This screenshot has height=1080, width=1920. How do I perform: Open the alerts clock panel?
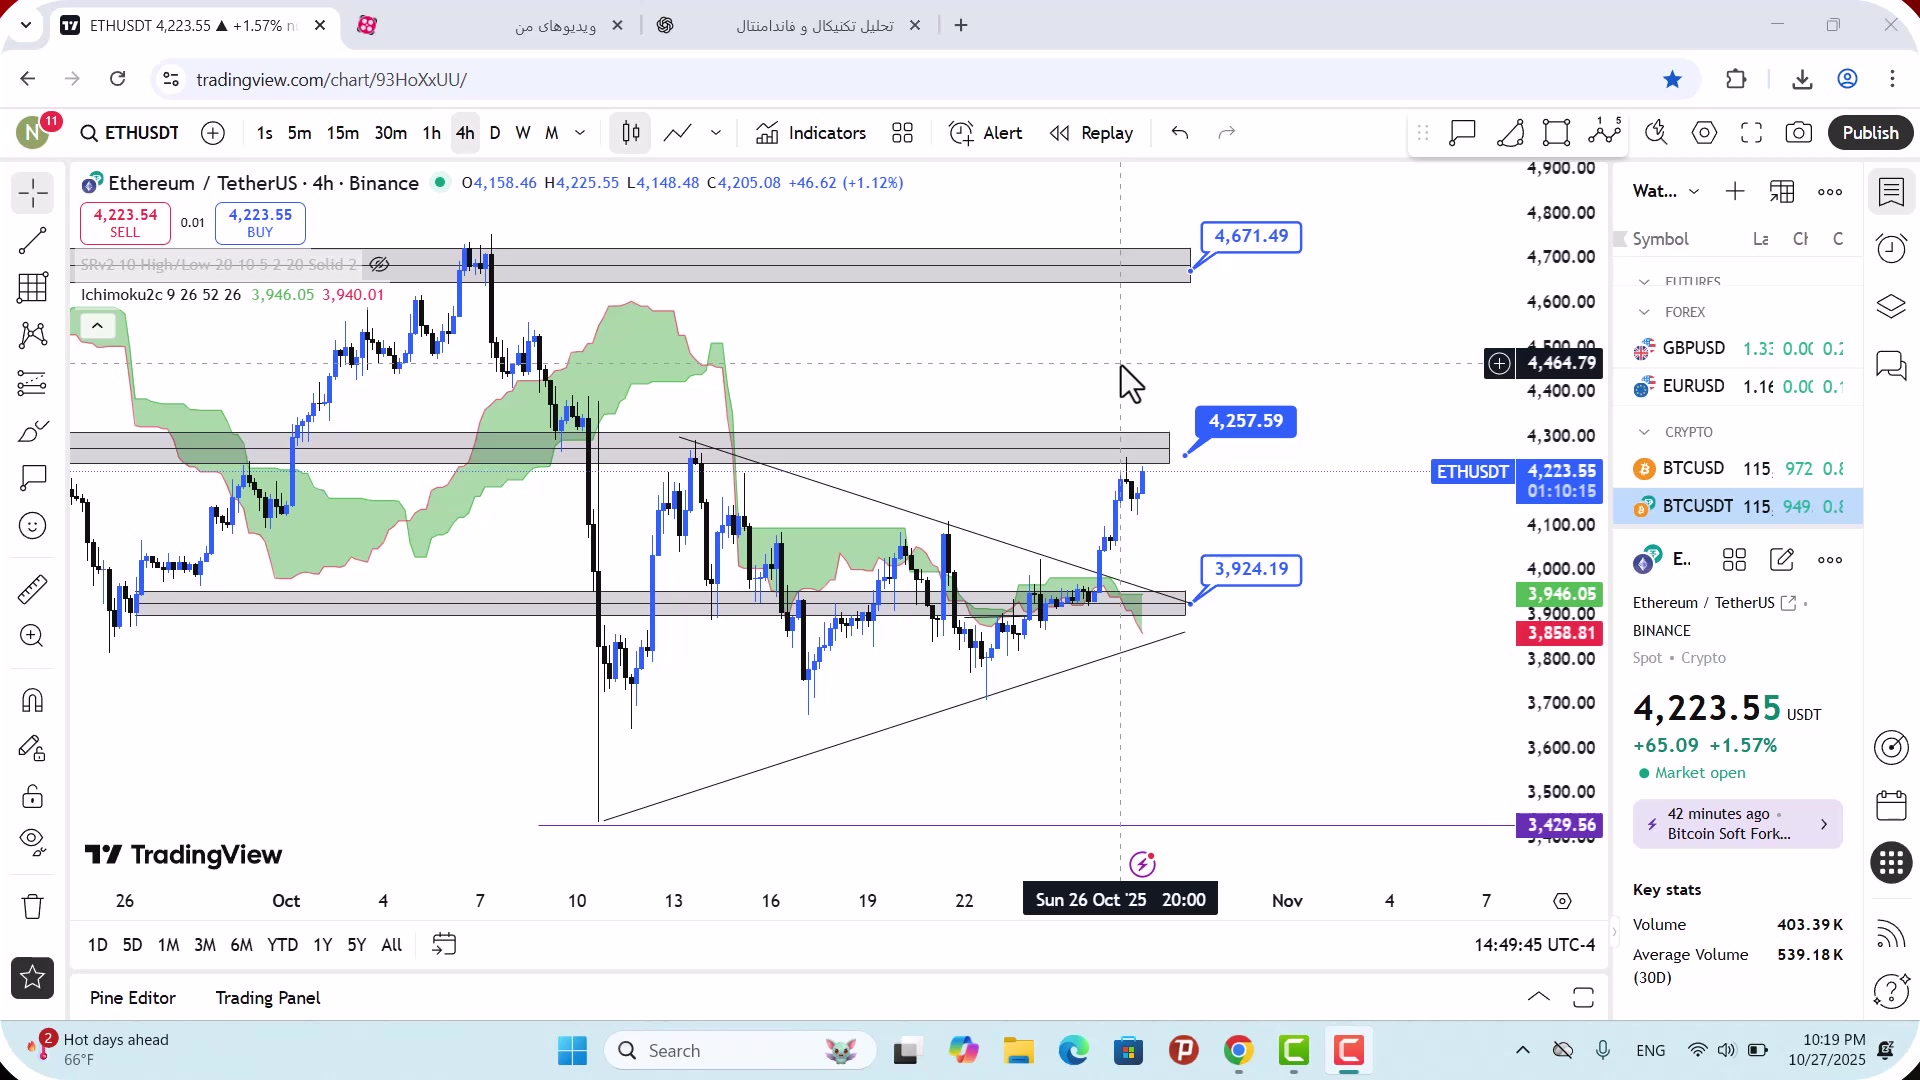(1891, 248)
